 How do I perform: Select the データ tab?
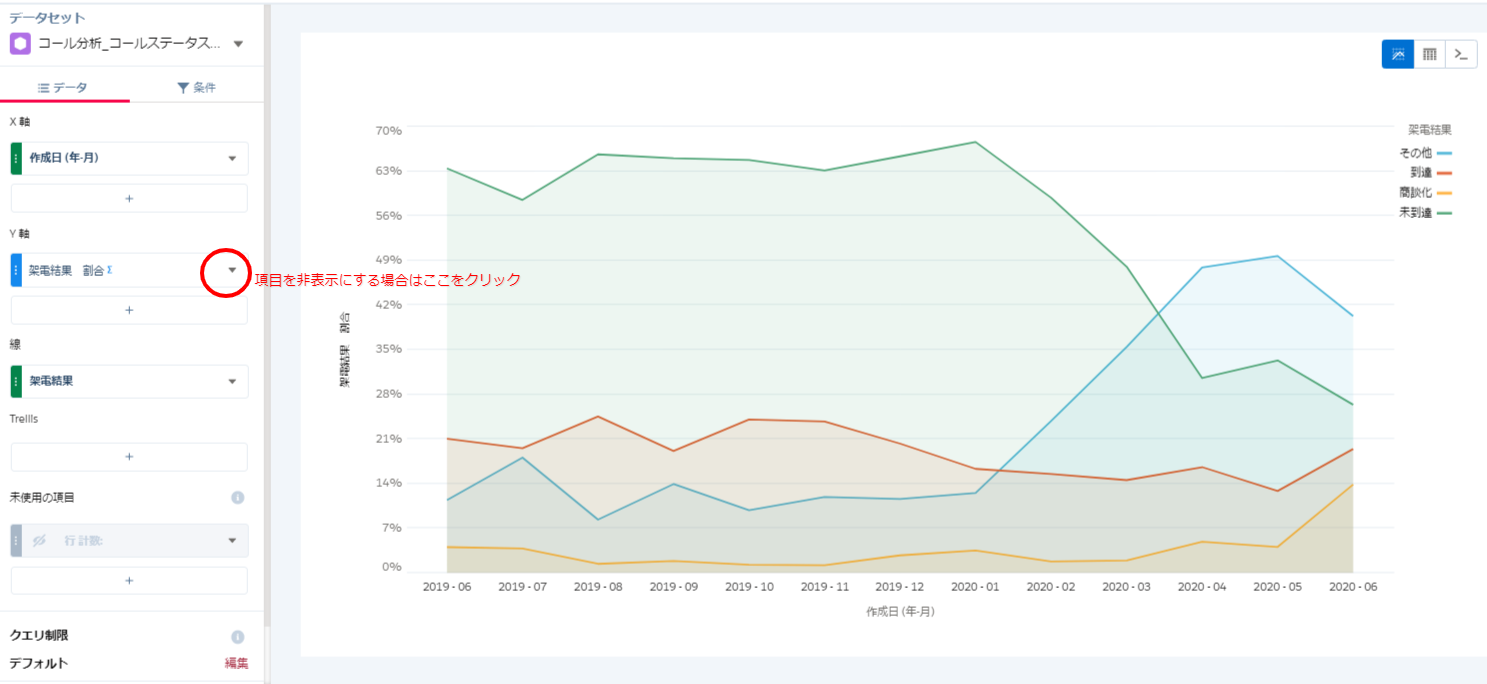coord(63,88)
